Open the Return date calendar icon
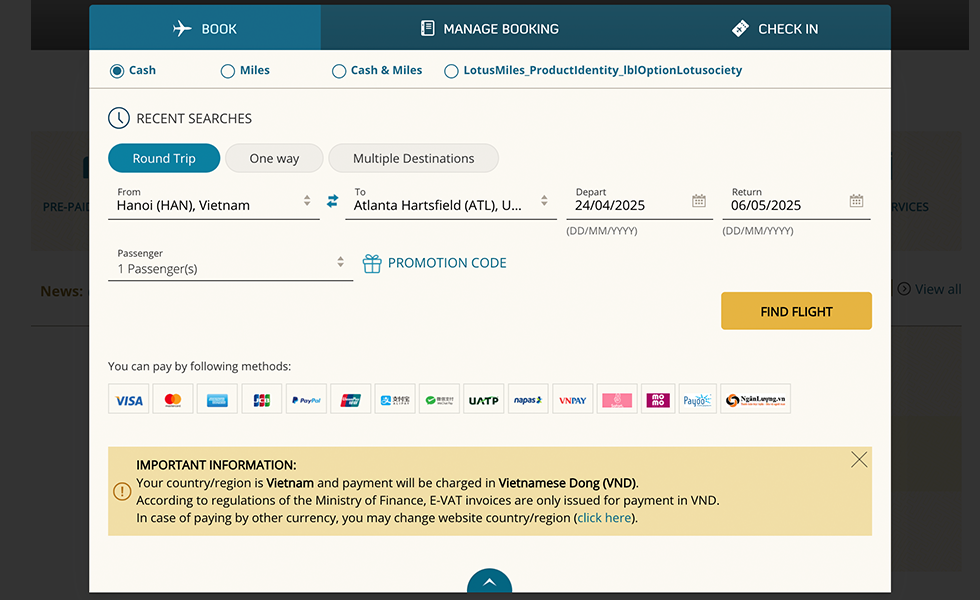This screenshot has height=600, width=980. (856, 201)
